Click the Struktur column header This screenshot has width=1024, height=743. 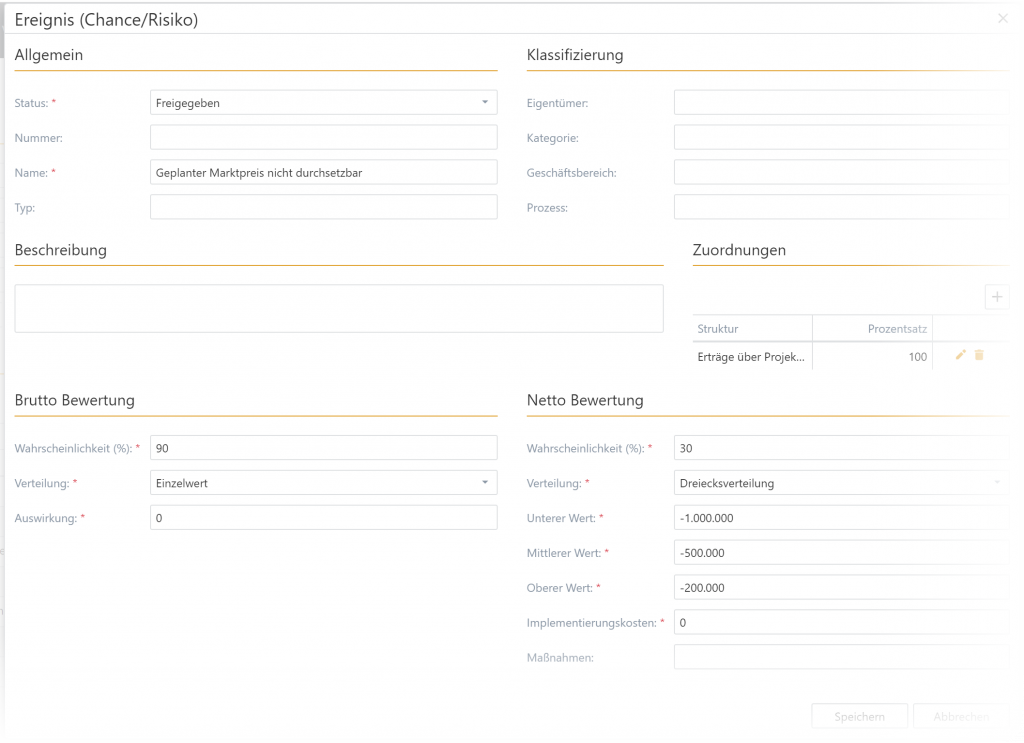click(x=752, y=328)
